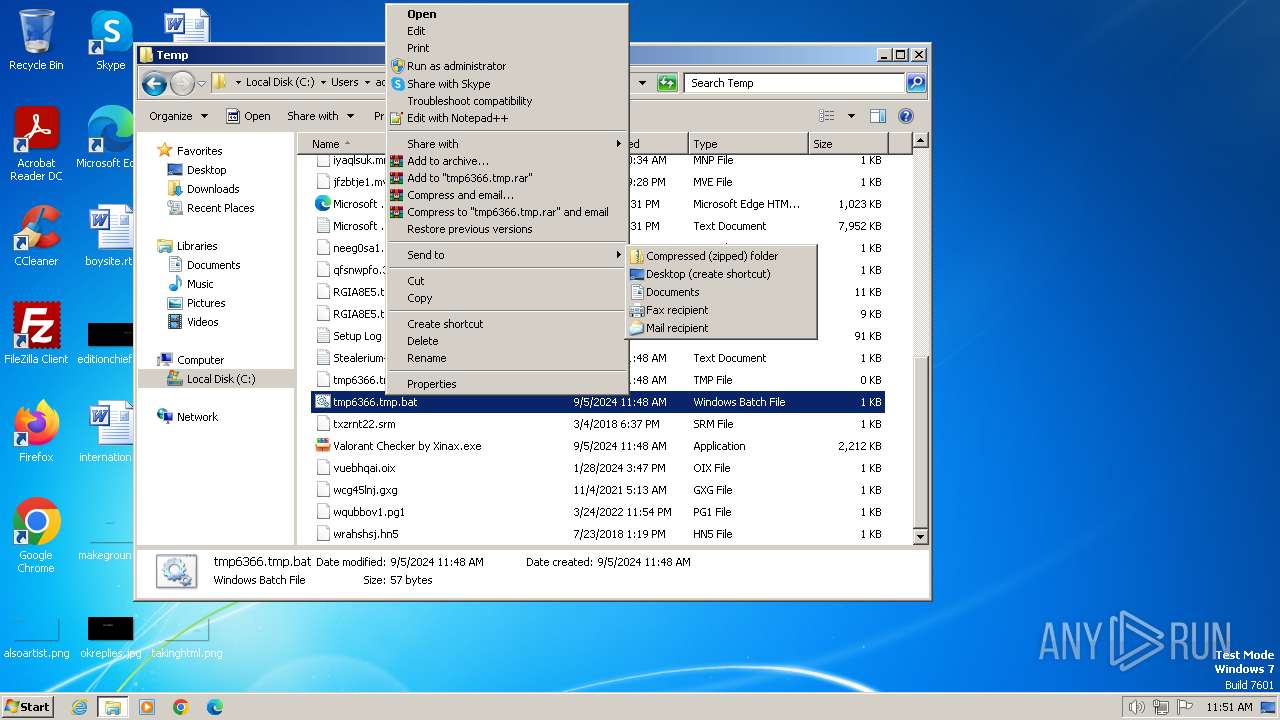Select Compressed (zipped) folder in Send to
1280x720 pixels.
tap(721, 256)
